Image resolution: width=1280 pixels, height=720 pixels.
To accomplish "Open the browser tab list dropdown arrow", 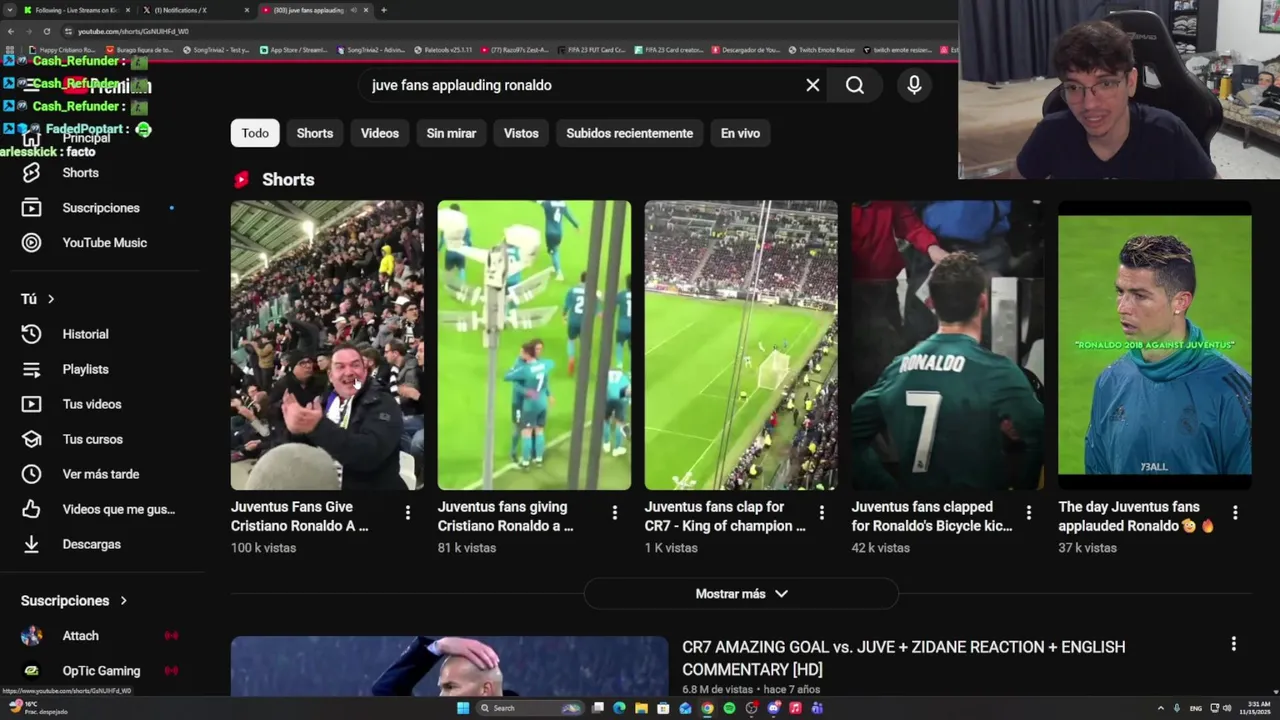I will click(x=10, y=10).
